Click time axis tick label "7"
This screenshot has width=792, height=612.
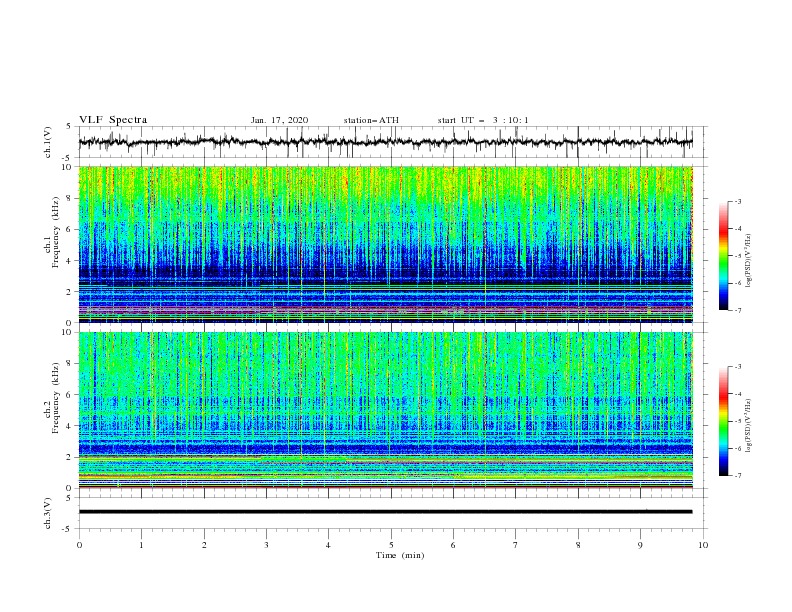[x=516, y=545]
